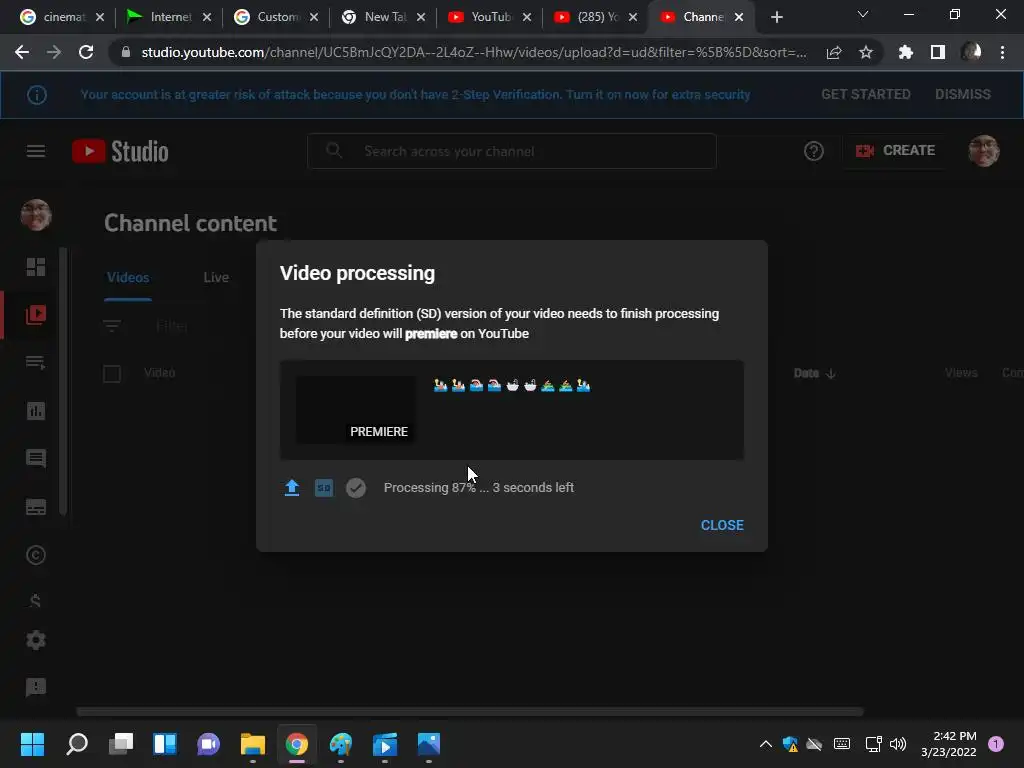Share this page icon in address bar
1024x768 pixels.
point(833,52)
